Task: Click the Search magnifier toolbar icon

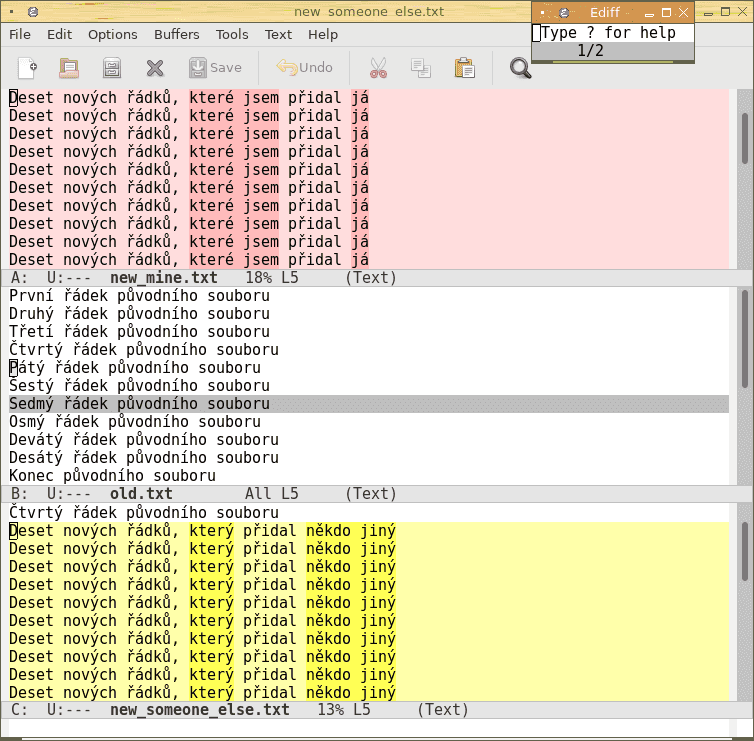Action: click(520, 68)
